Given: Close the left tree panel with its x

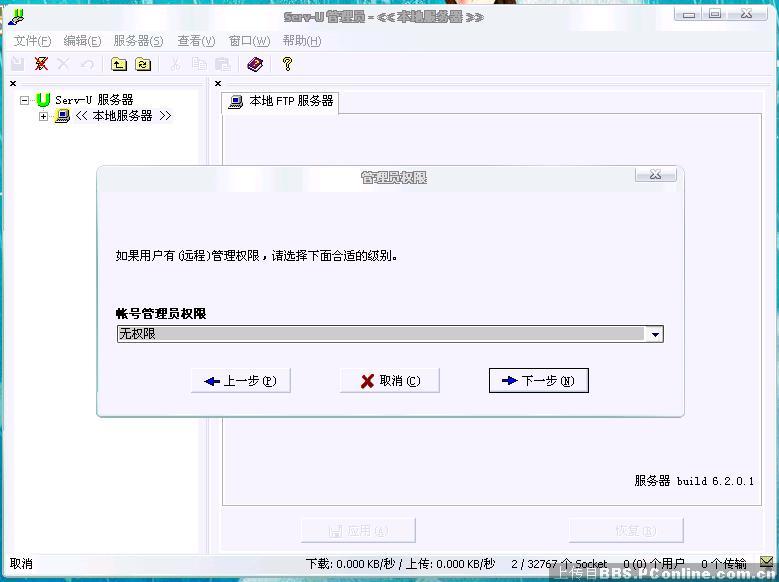Looking at the screenshot, I should (13, 84).
